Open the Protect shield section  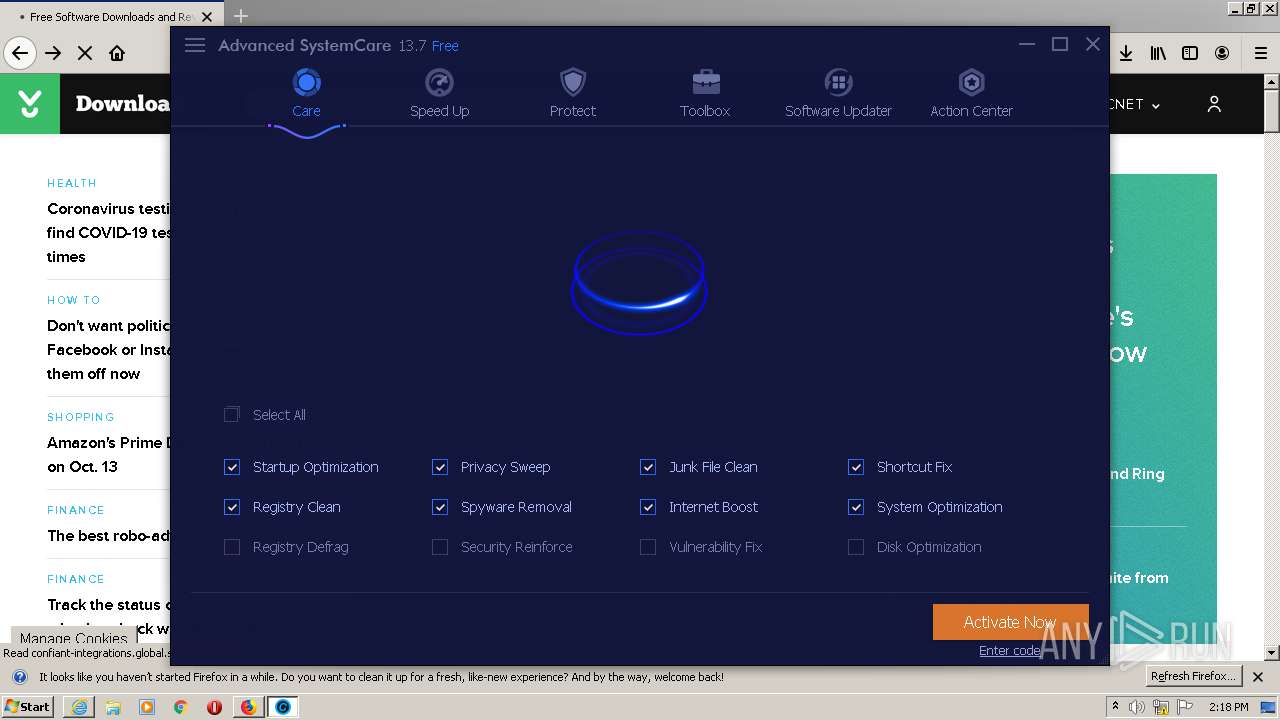pyautogui.click(x=572, y=94)
